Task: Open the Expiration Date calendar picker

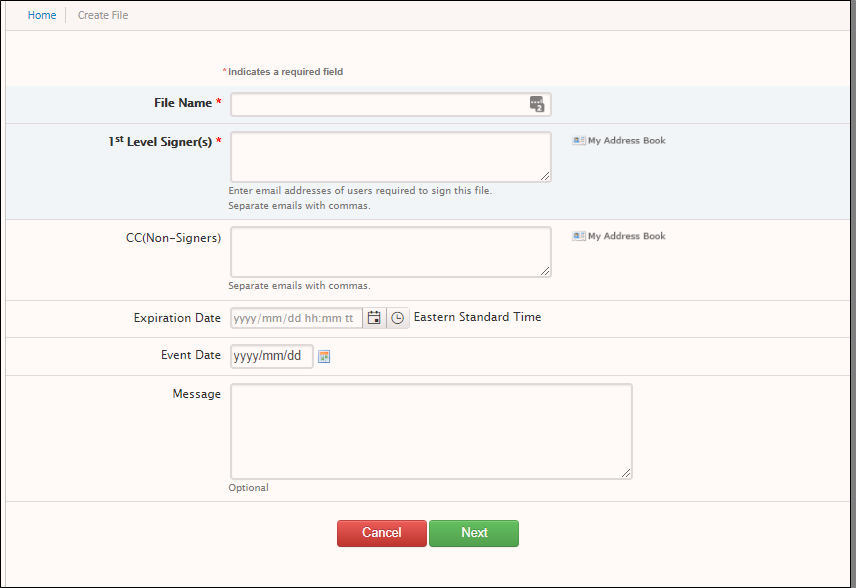Action: [374, 318]
